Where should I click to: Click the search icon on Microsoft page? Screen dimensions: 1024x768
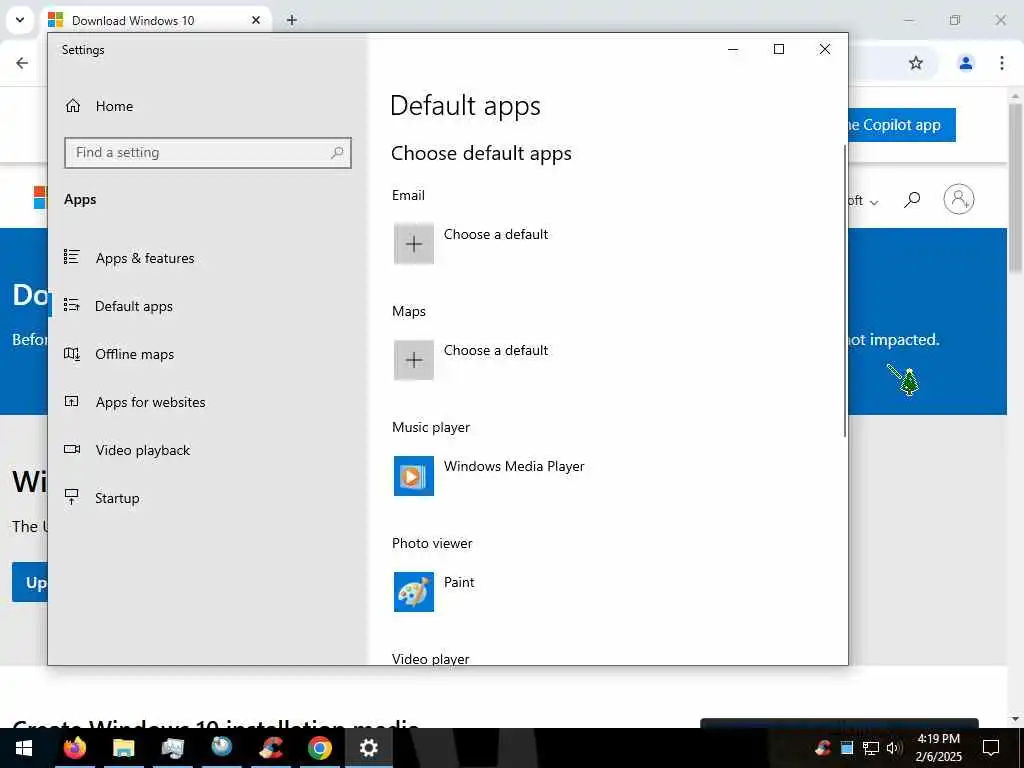[x=912, y=199]
